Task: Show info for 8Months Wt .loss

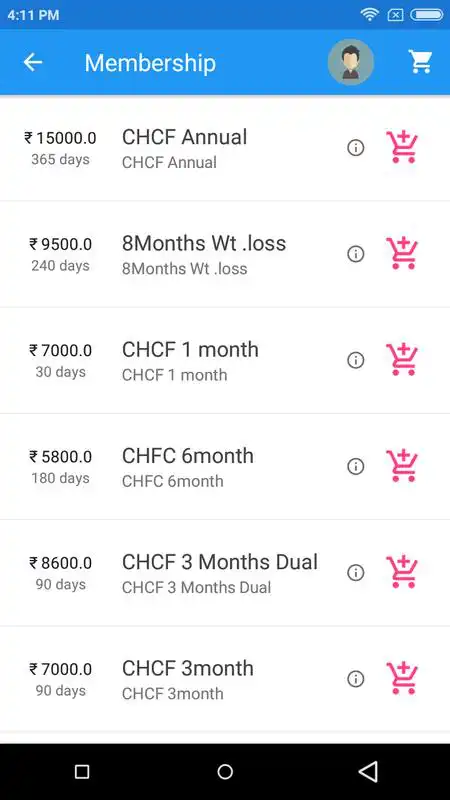Action: pos(356,254)
